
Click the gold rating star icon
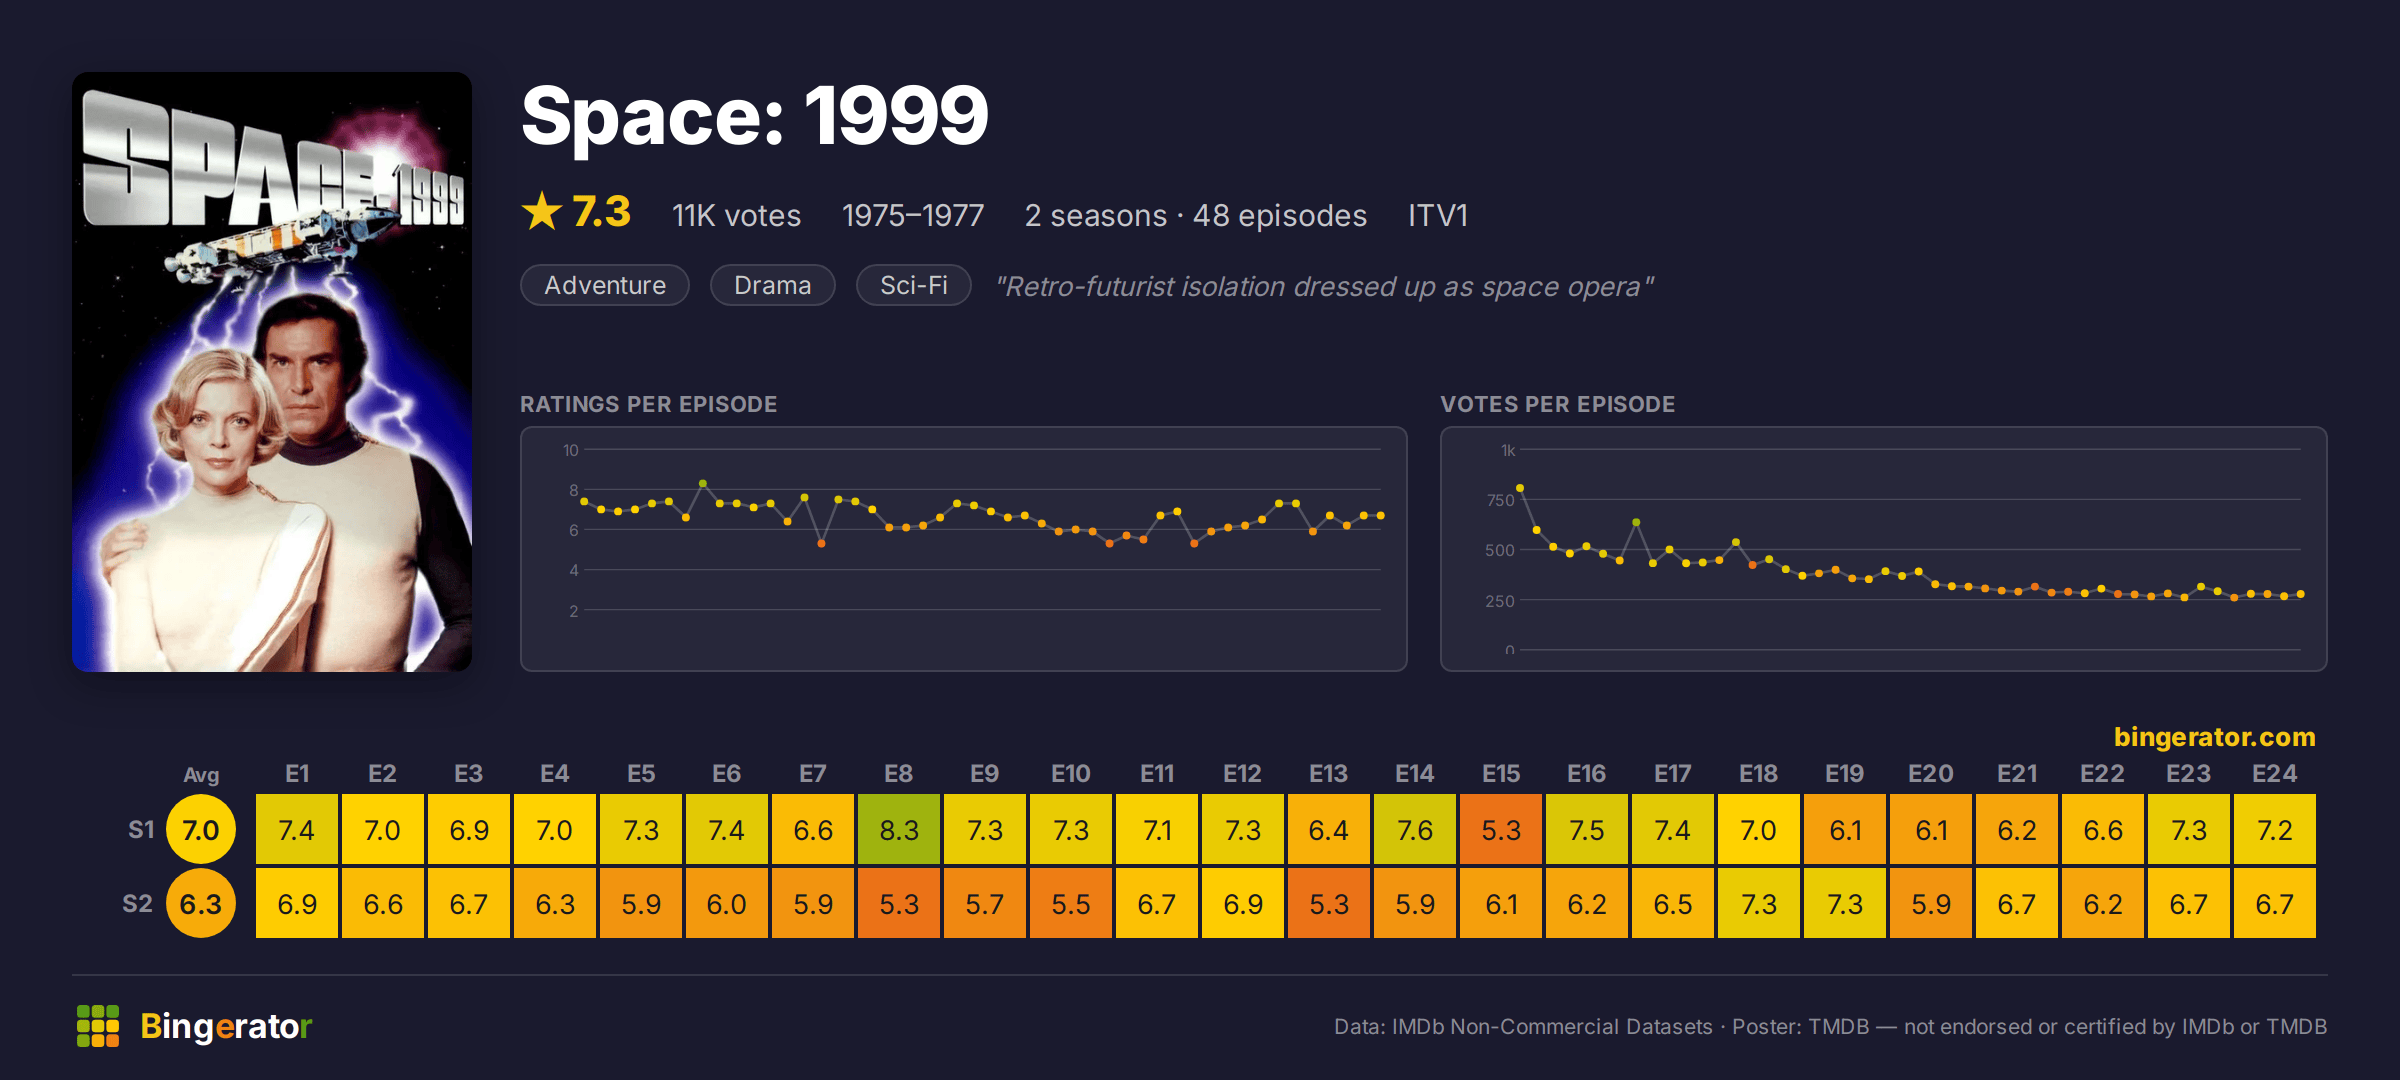click(542, 211)
